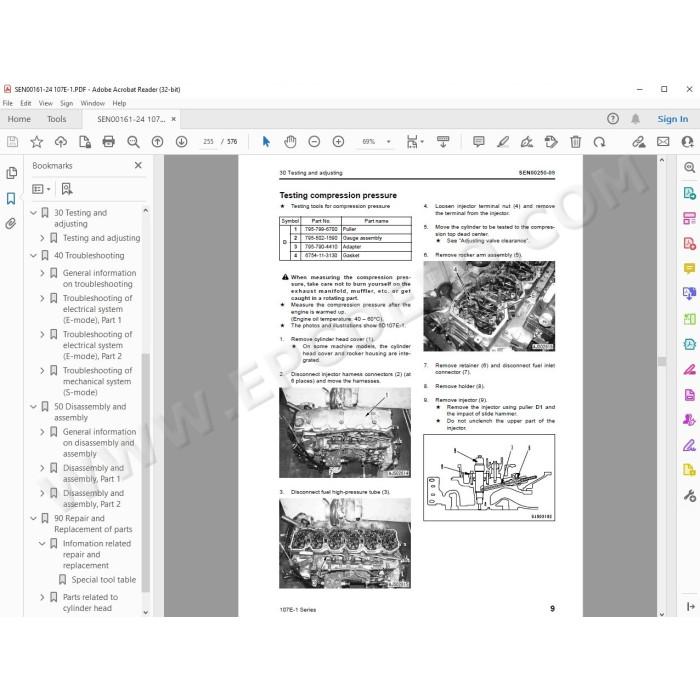This screenshot has width=700, height=700.
Task: Go to previous page arrow
Action: (x=157, y=142)
